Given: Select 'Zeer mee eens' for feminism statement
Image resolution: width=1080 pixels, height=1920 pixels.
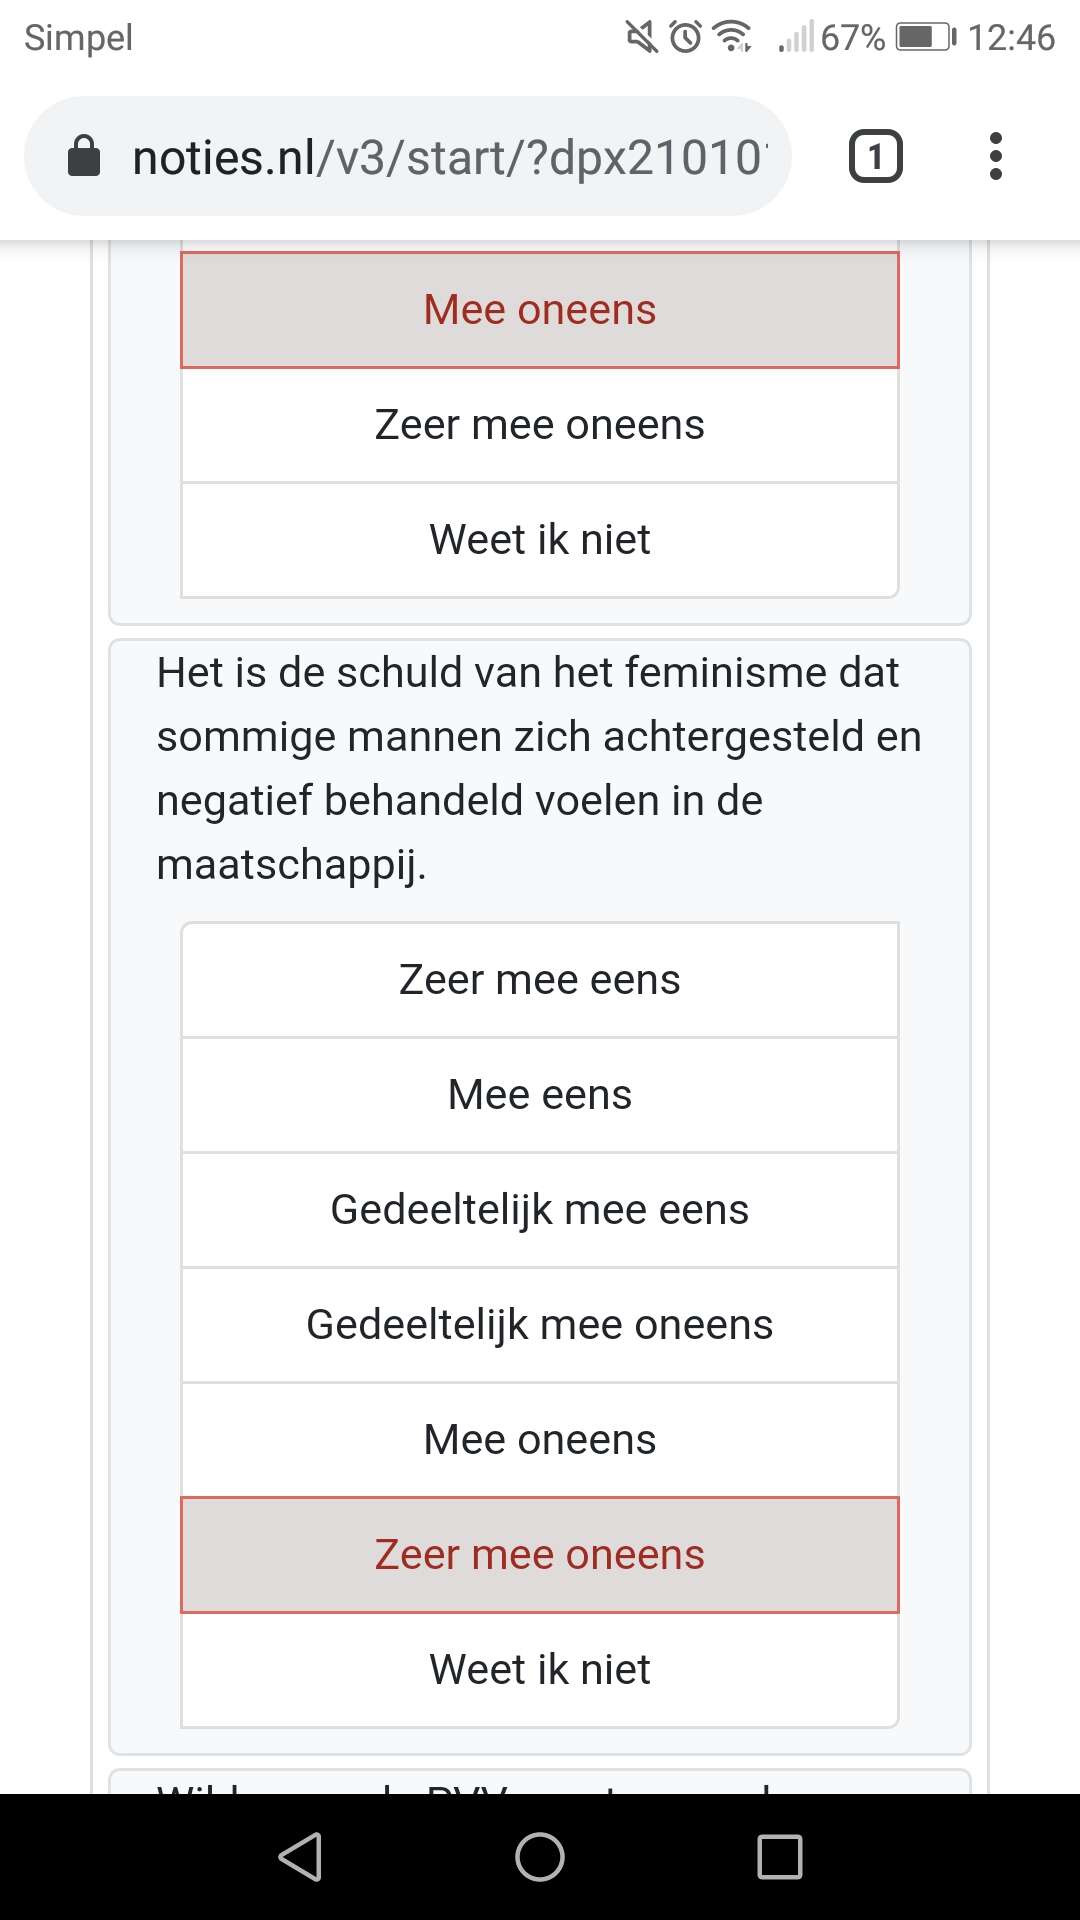Looking at the screenshot, I should tap(540, 980).
